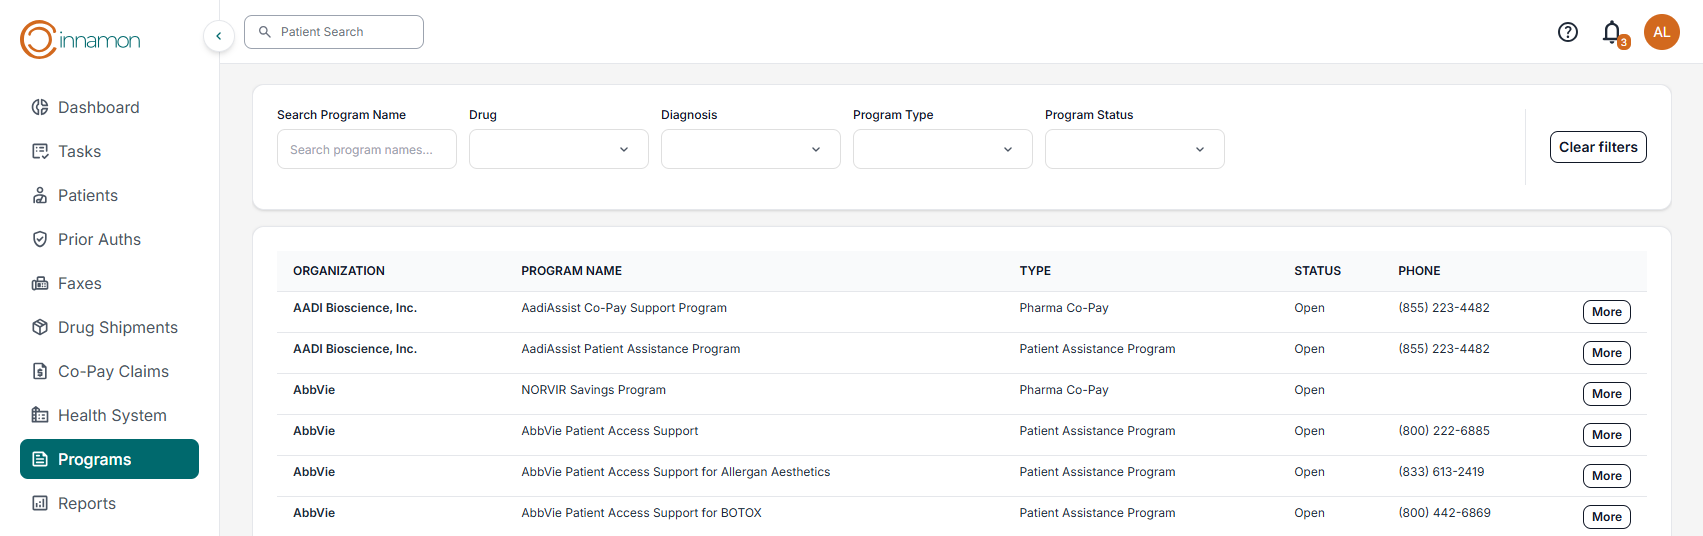This screenshot has width=1703, height=536.
Task: Open the Diagnosis filter dropdown
Action: click(x=750, y=149)
